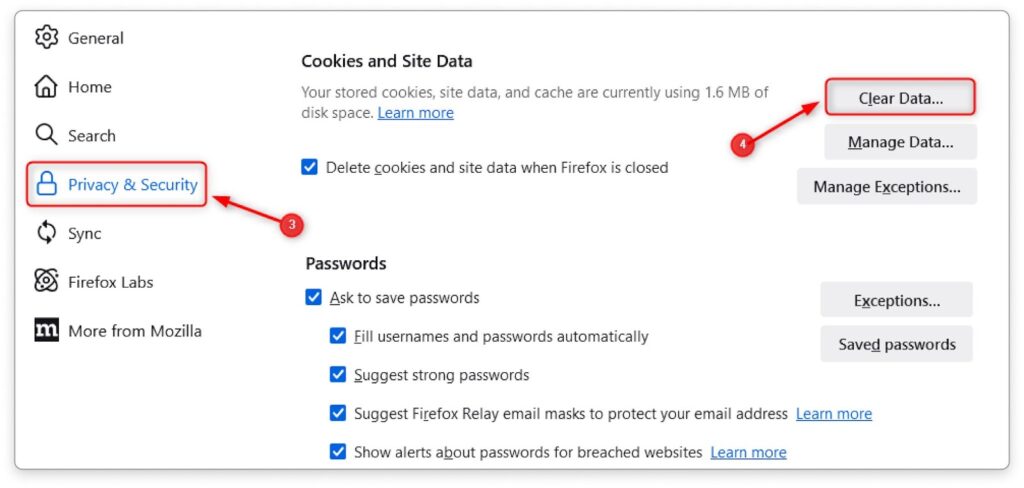Go to the Firefox Labs section

pos(110,282)
